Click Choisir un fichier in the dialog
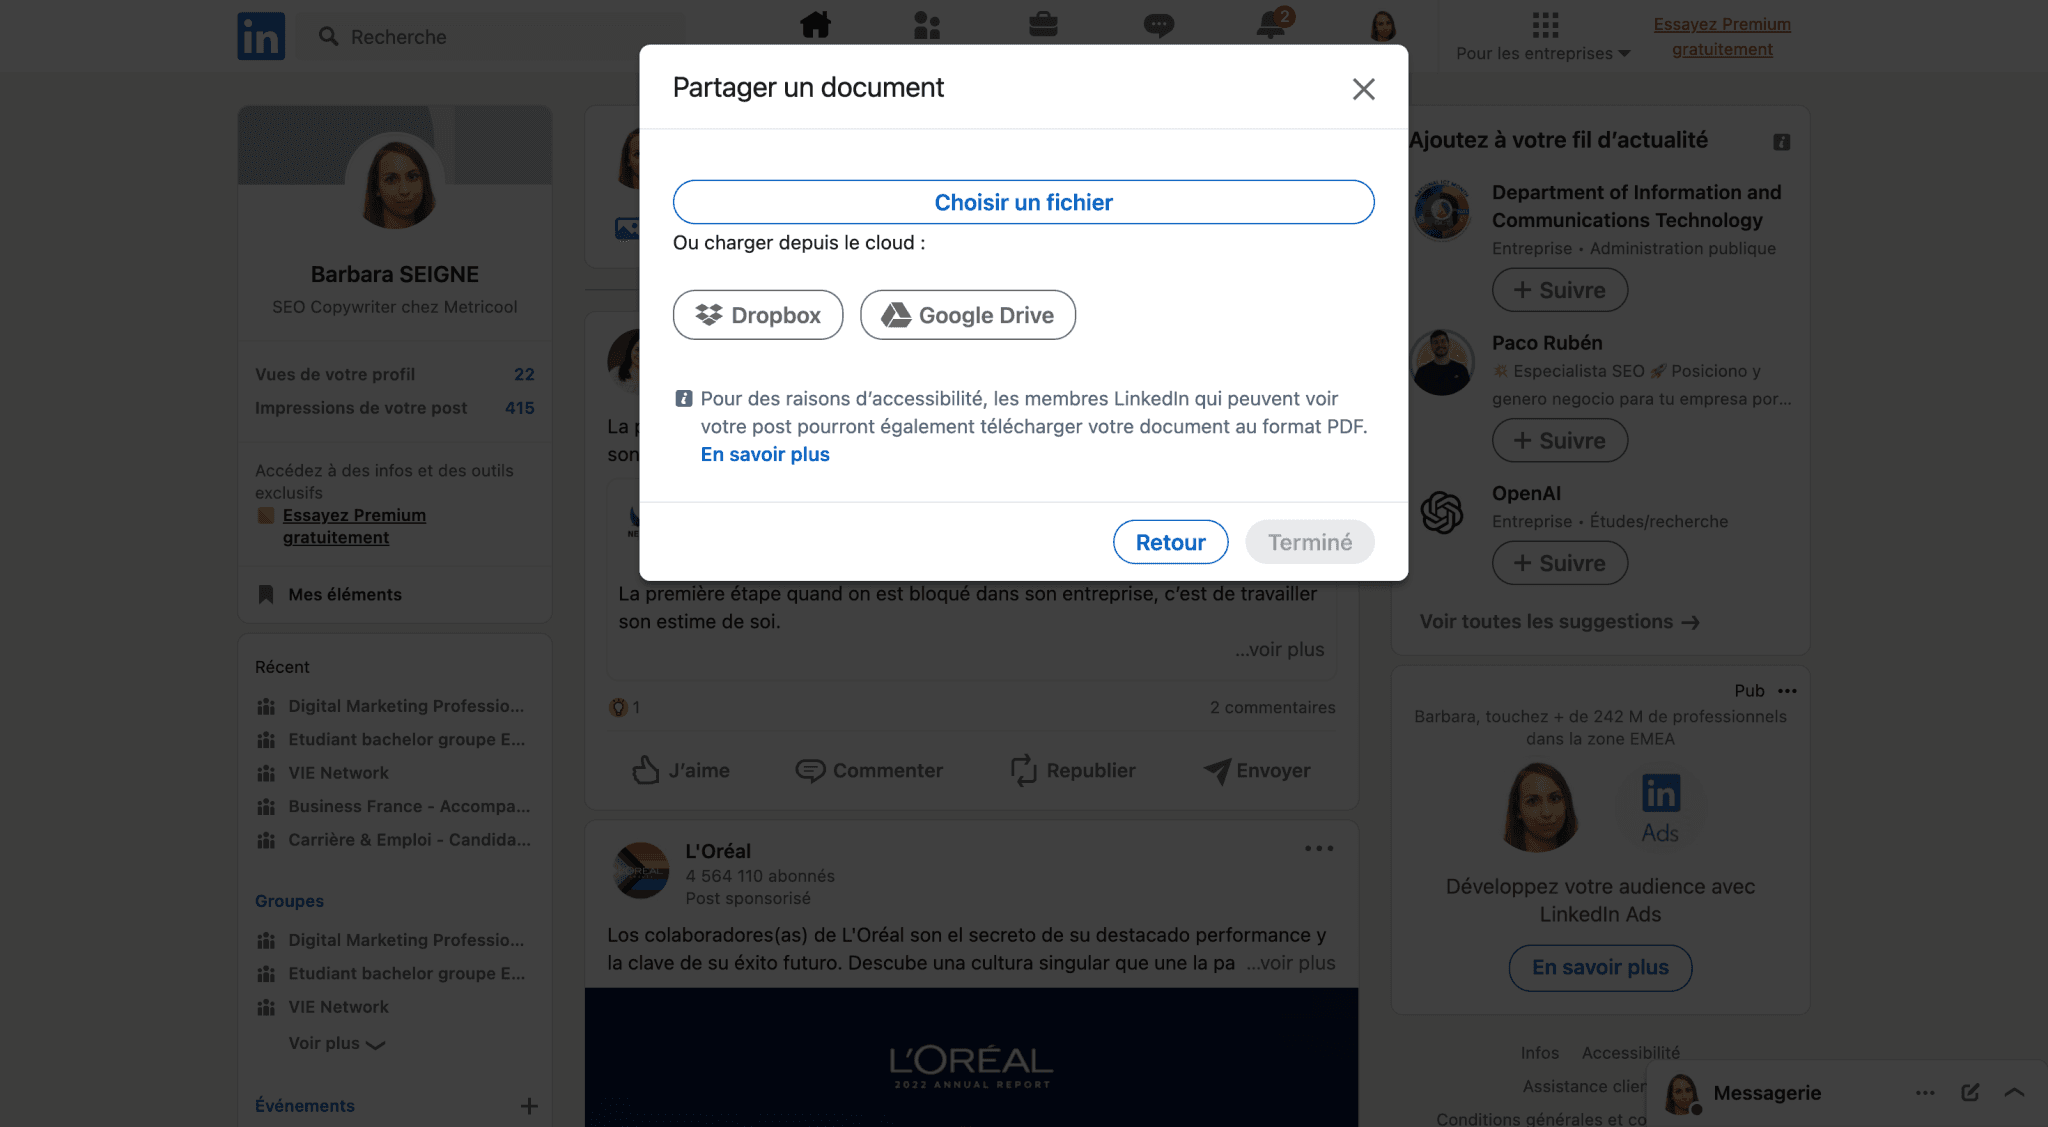Image resolution: width=2048 pixels, height=1127 pixels. click(x=1023, y=201)
